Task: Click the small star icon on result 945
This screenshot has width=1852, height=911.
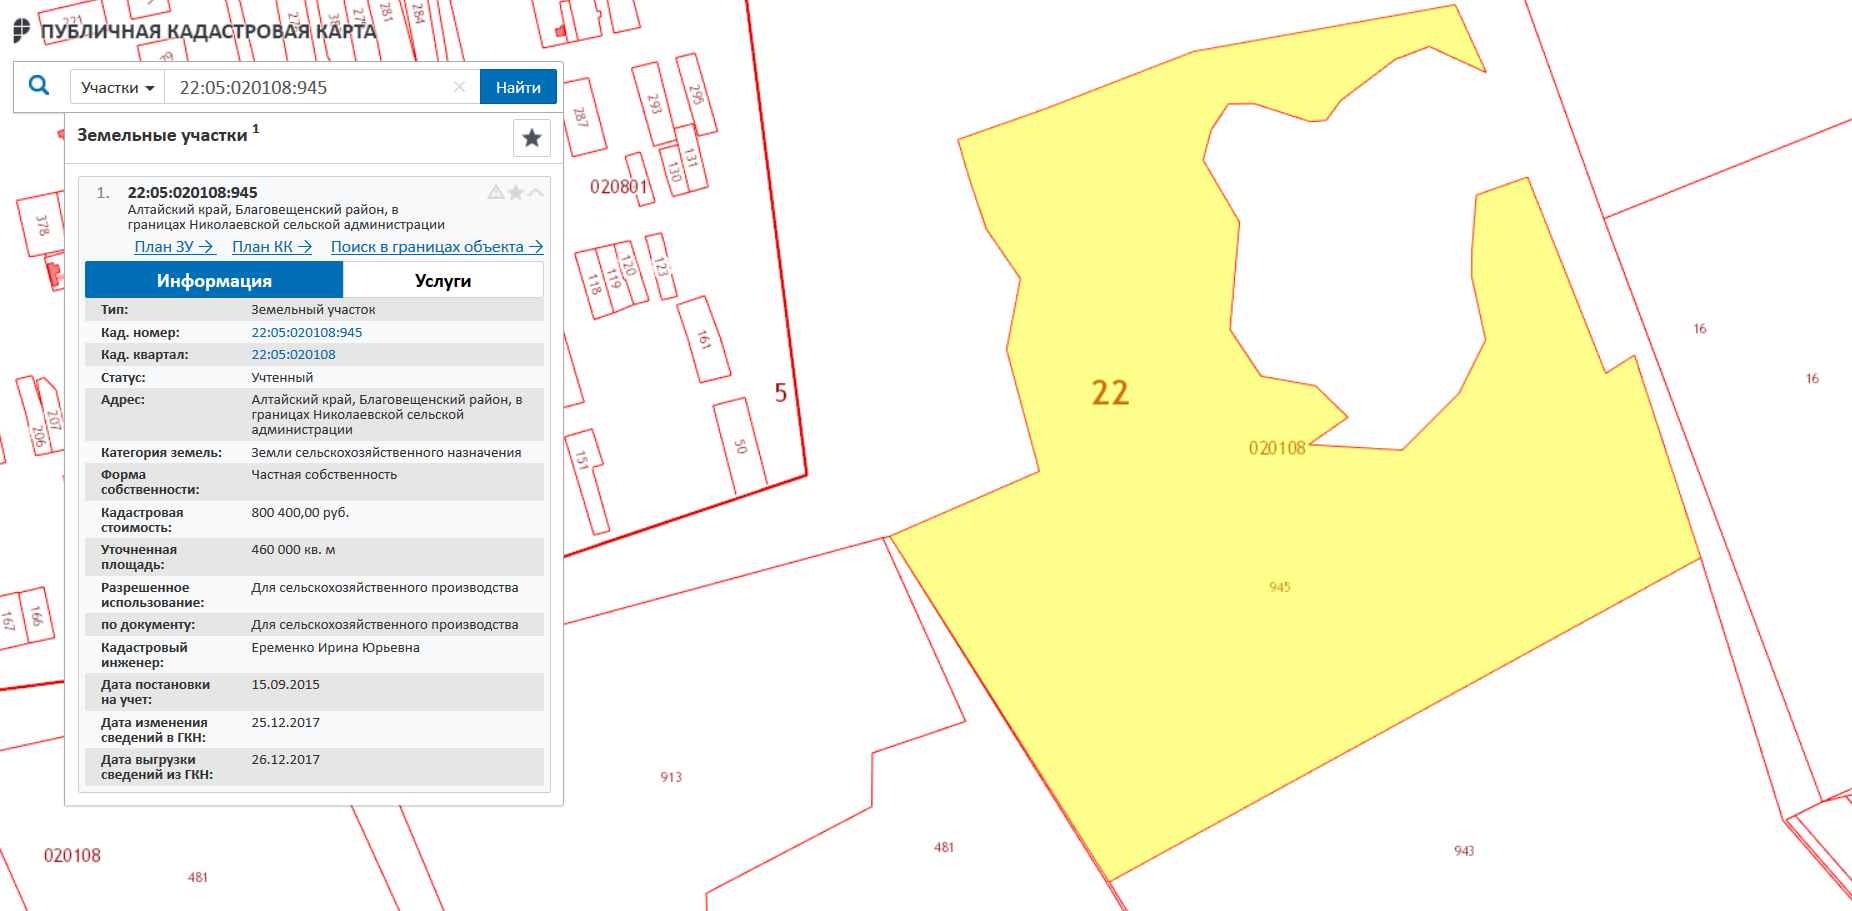Action: point(516,192)
